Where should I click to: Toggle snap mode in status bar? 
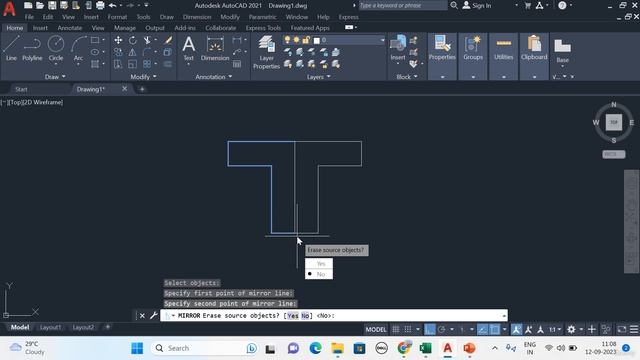tap(408, 329)
